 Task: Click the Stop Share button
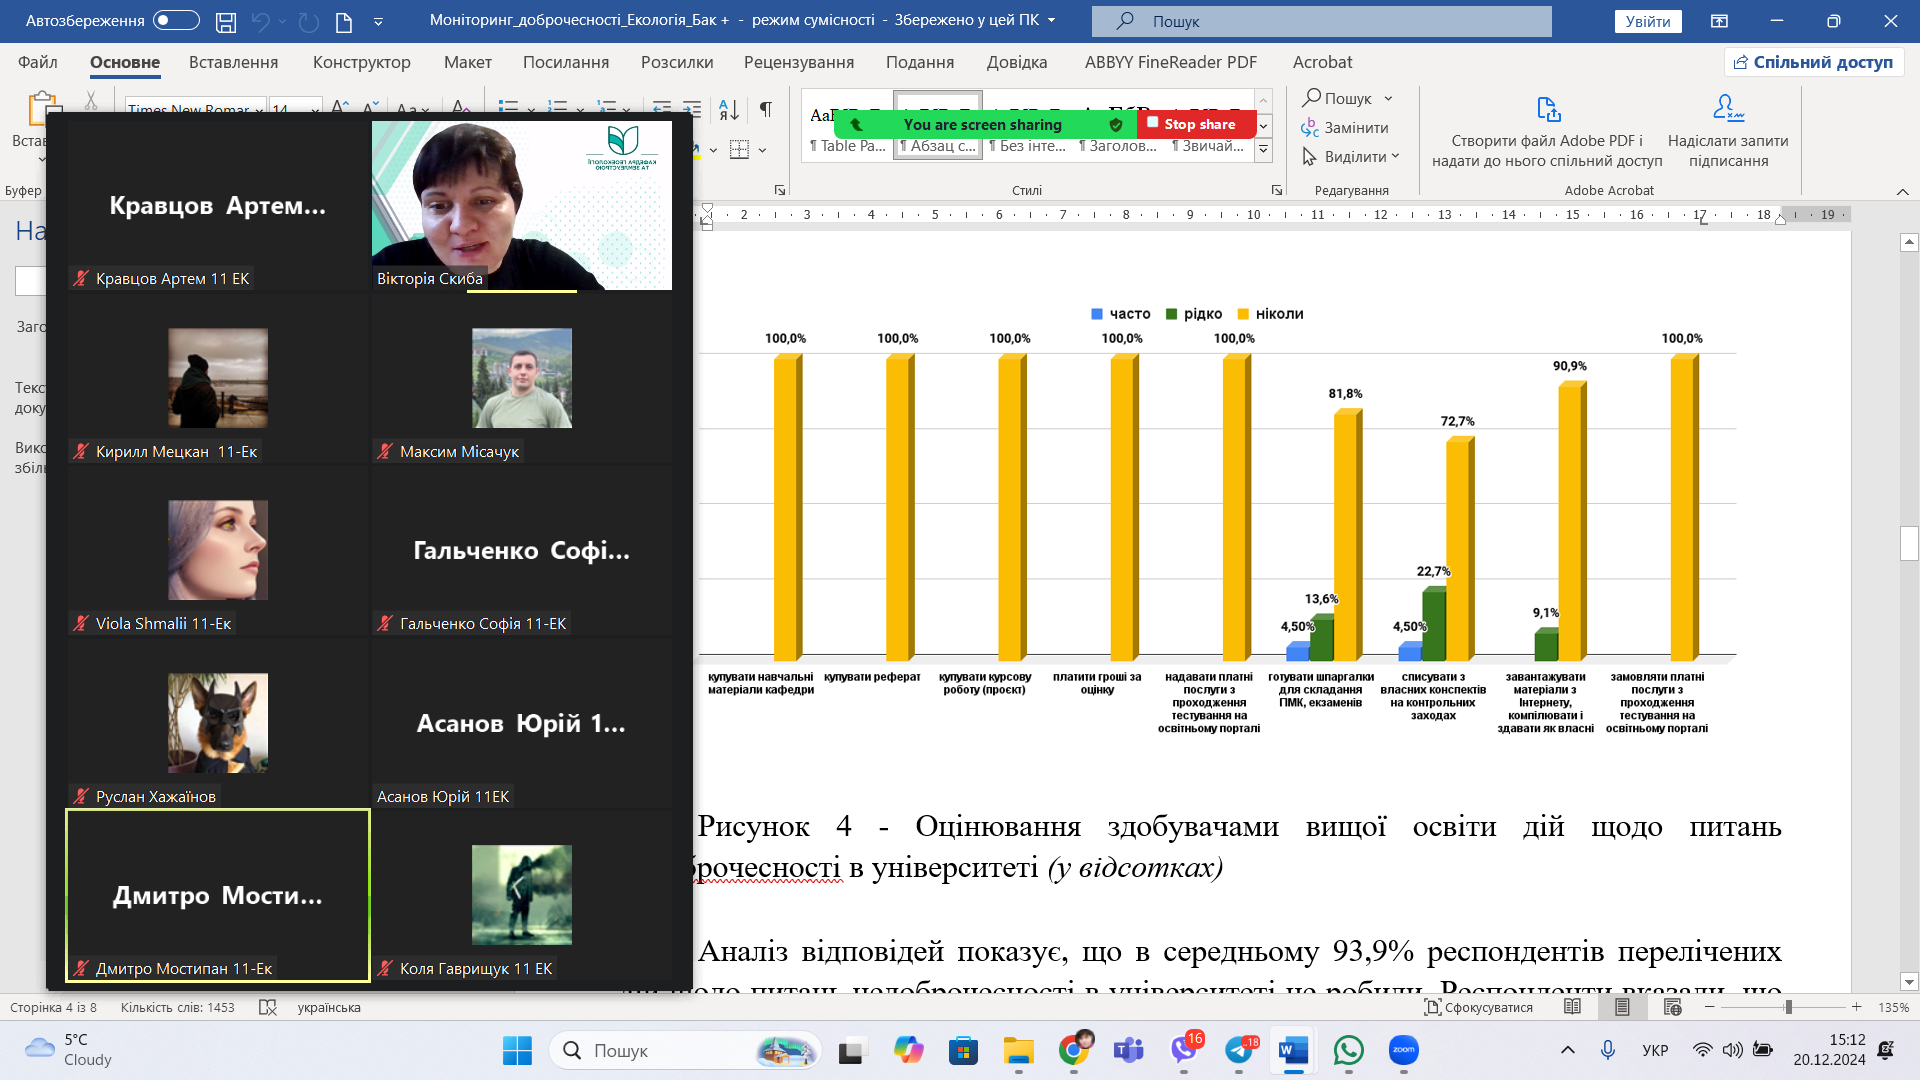pyautogui.click(x=1196, y=124)
